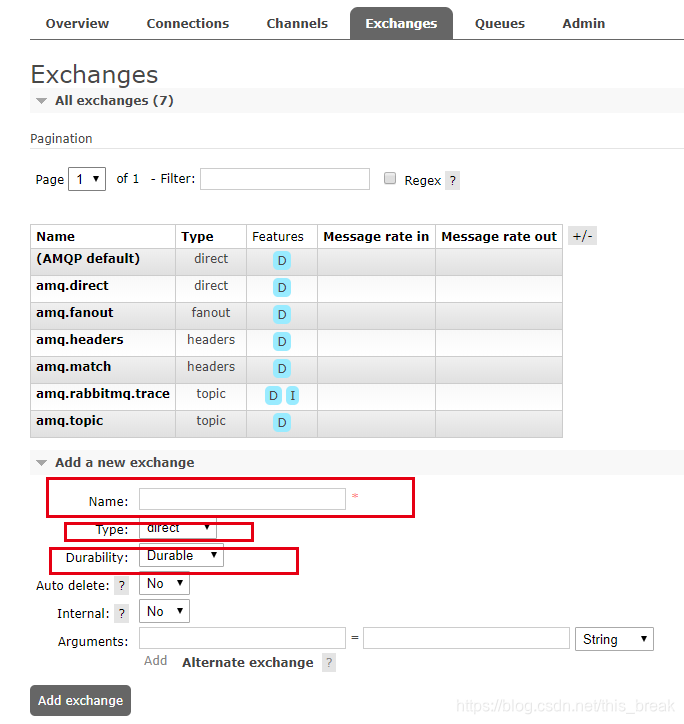Show help for Alternate exchange

(329, 663)
